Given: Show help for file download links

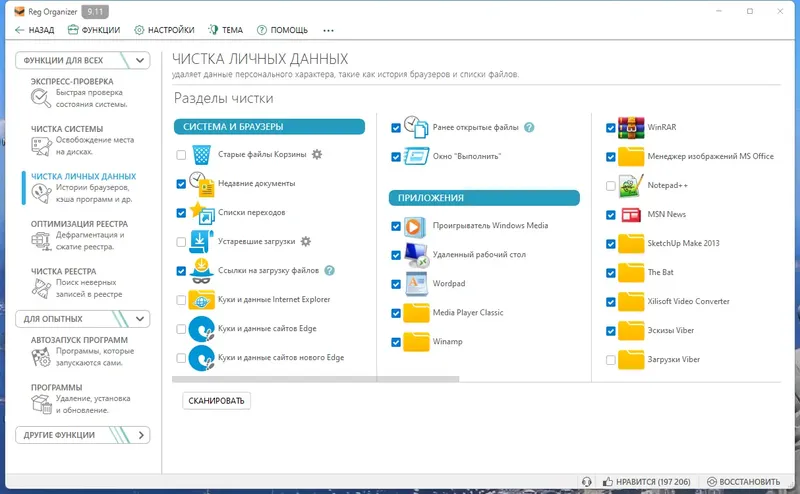Looking at the screenshot, I should [330, 270].
